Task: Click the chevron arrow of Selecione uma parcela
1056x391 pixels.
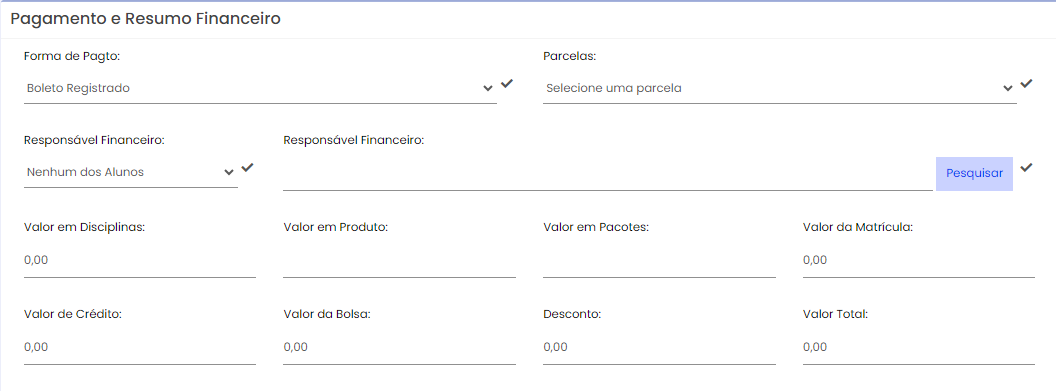Action: (1008, 89)
